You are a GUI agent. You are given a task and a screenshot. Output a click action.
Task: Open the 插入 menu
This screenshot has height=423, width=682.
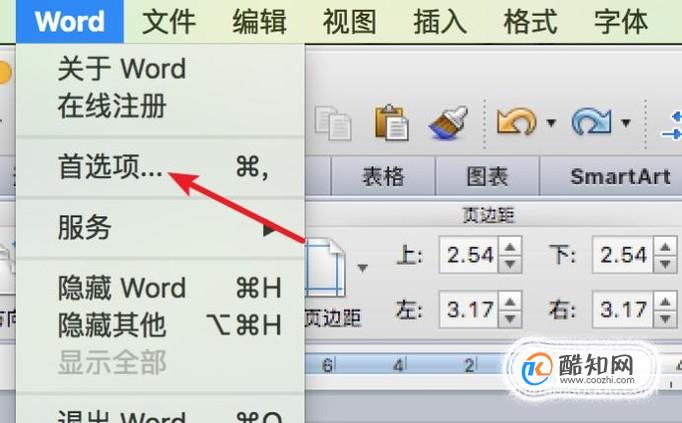[440, 22]
